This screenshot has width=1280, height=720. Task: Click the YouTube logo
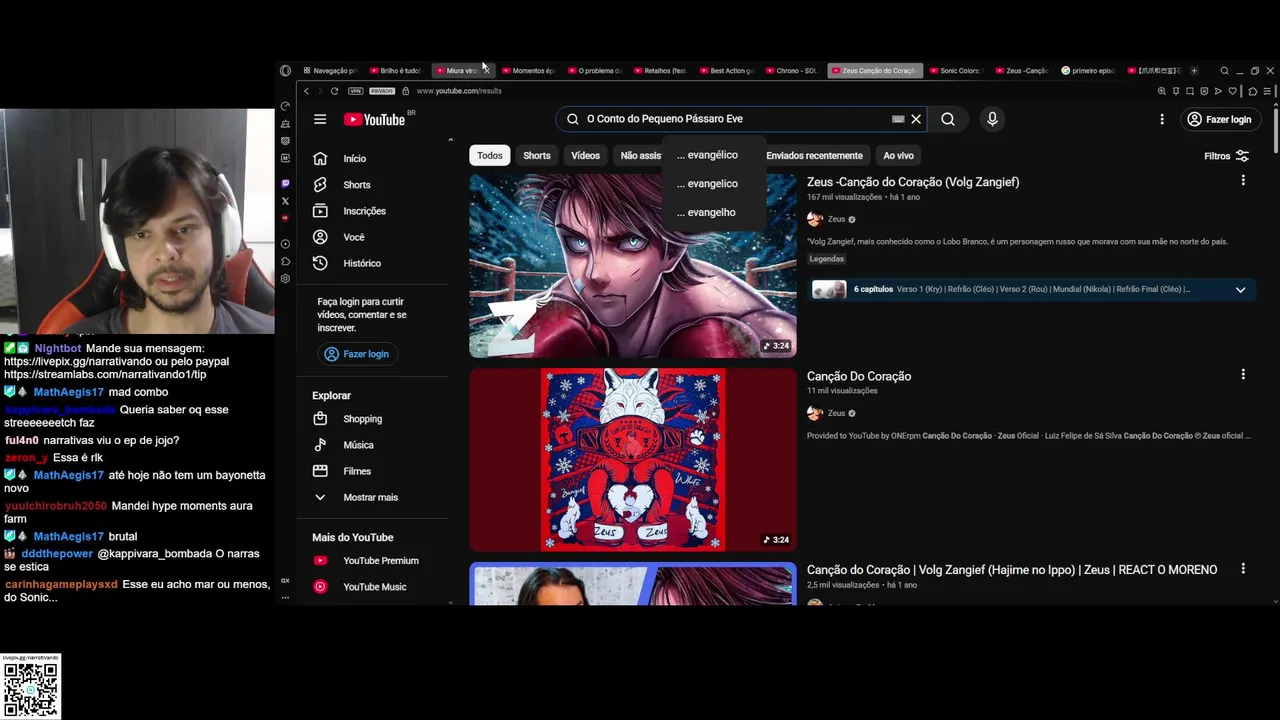[374, 119]
